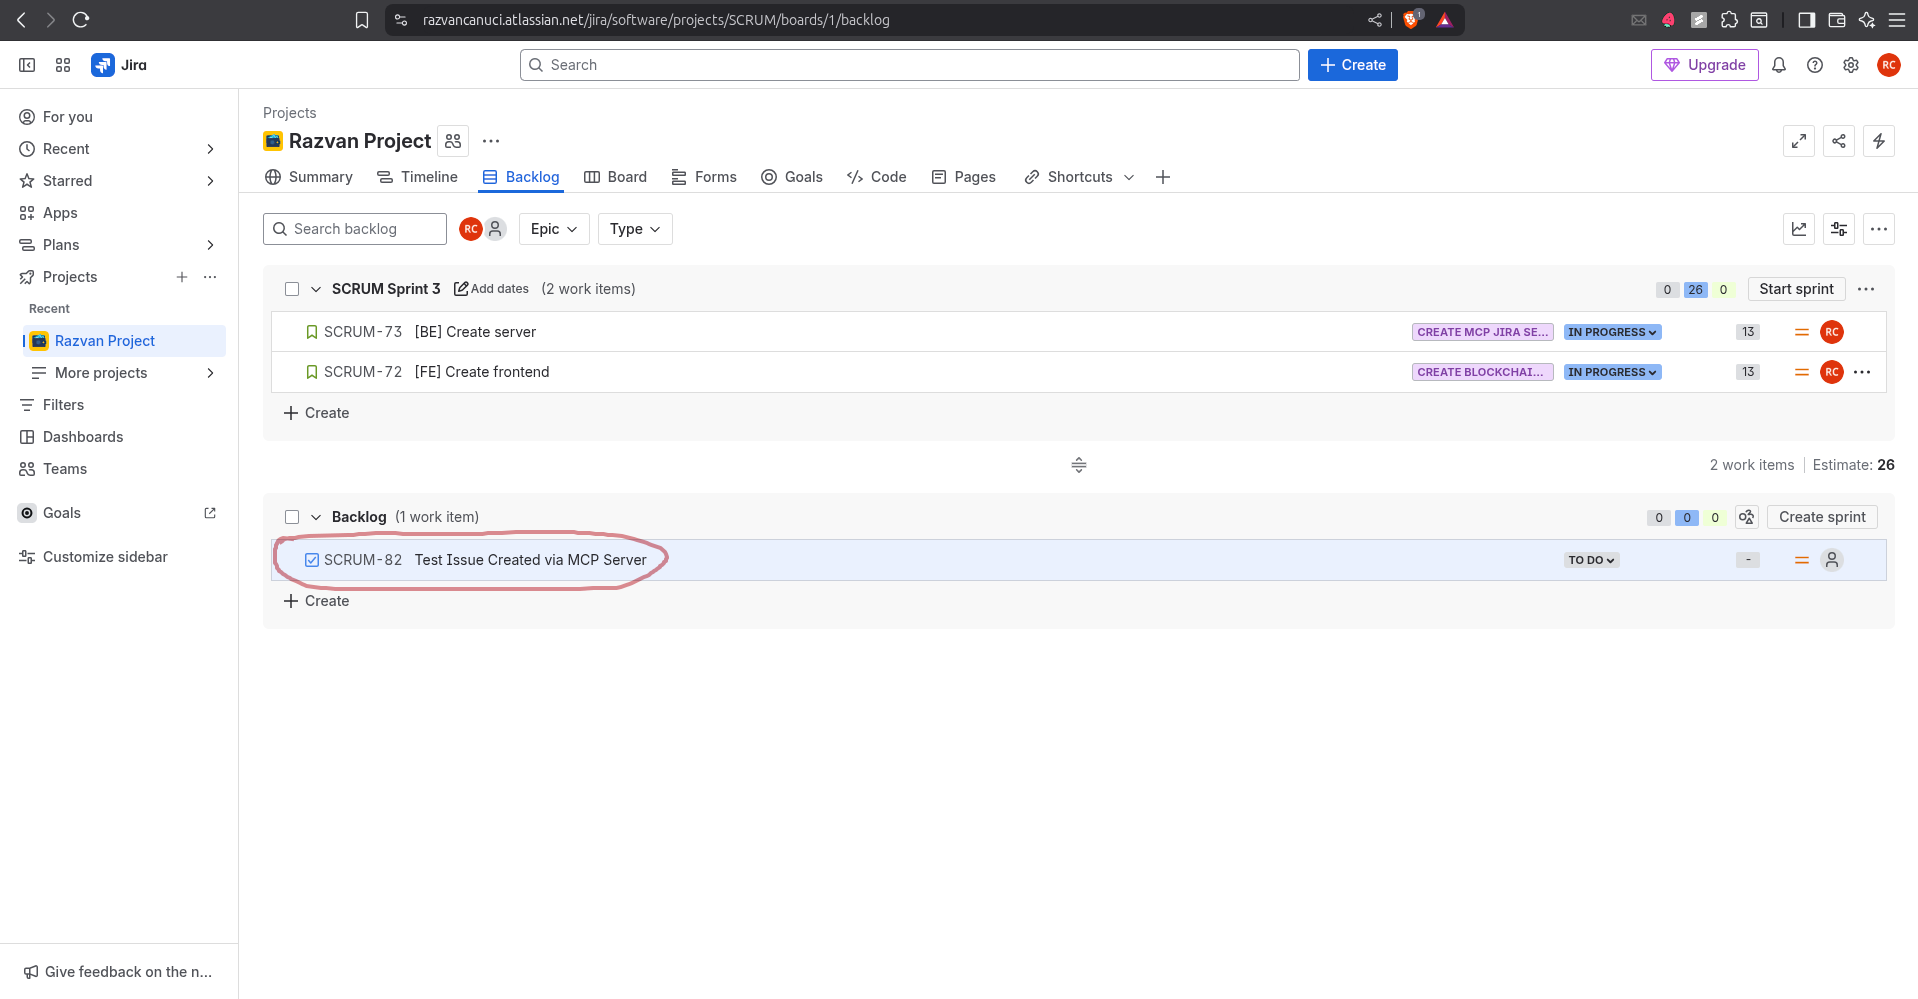The image size is (1918, 999).
Task: Open notifications bell icon
Action: click(x=1778, y=64)
